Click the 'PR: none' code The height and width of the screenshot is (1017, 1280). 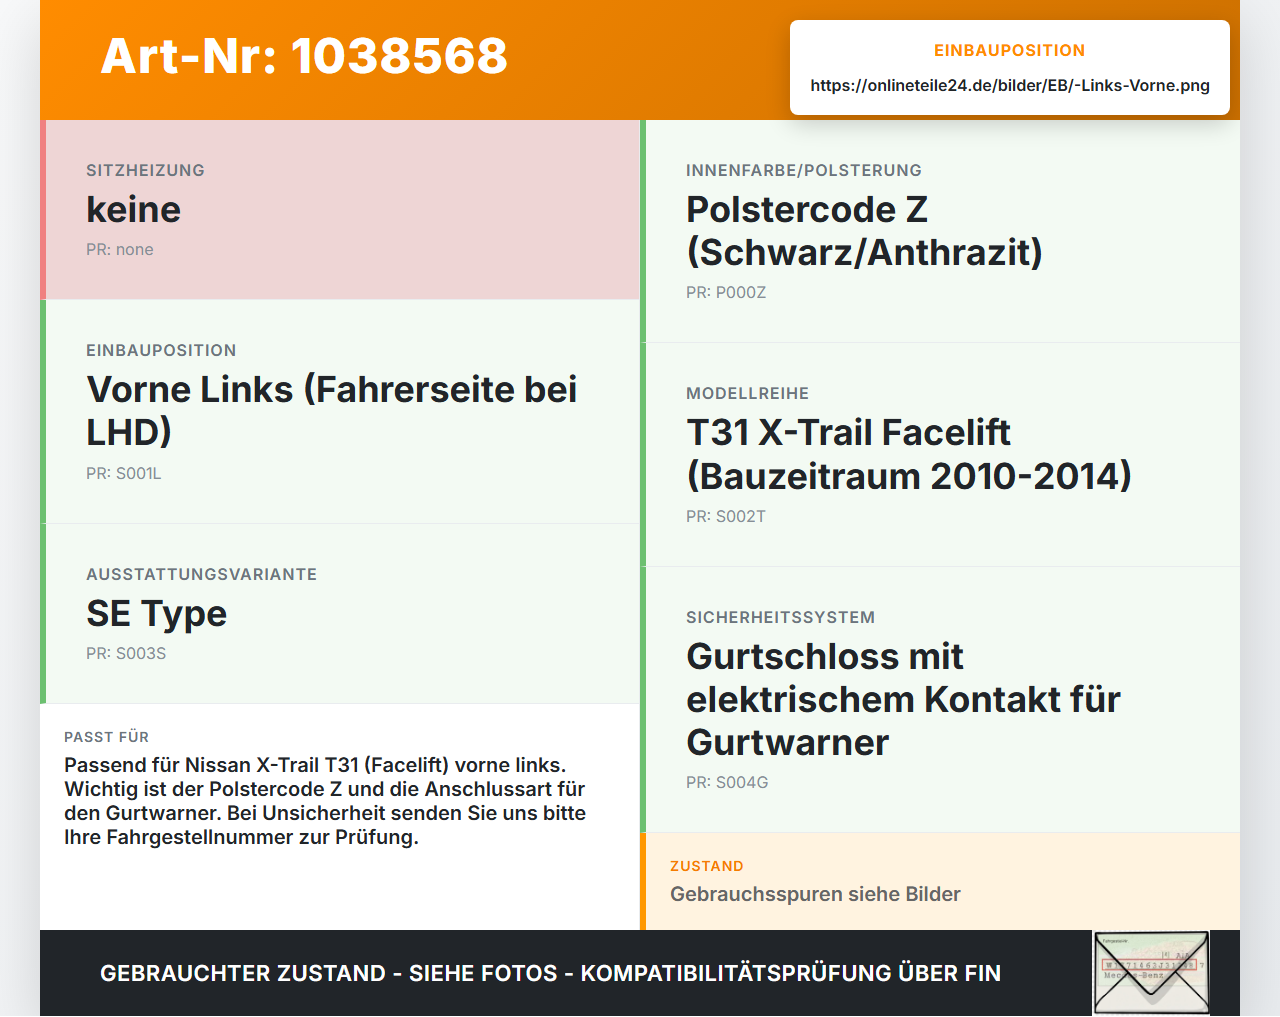coord(120,250)
